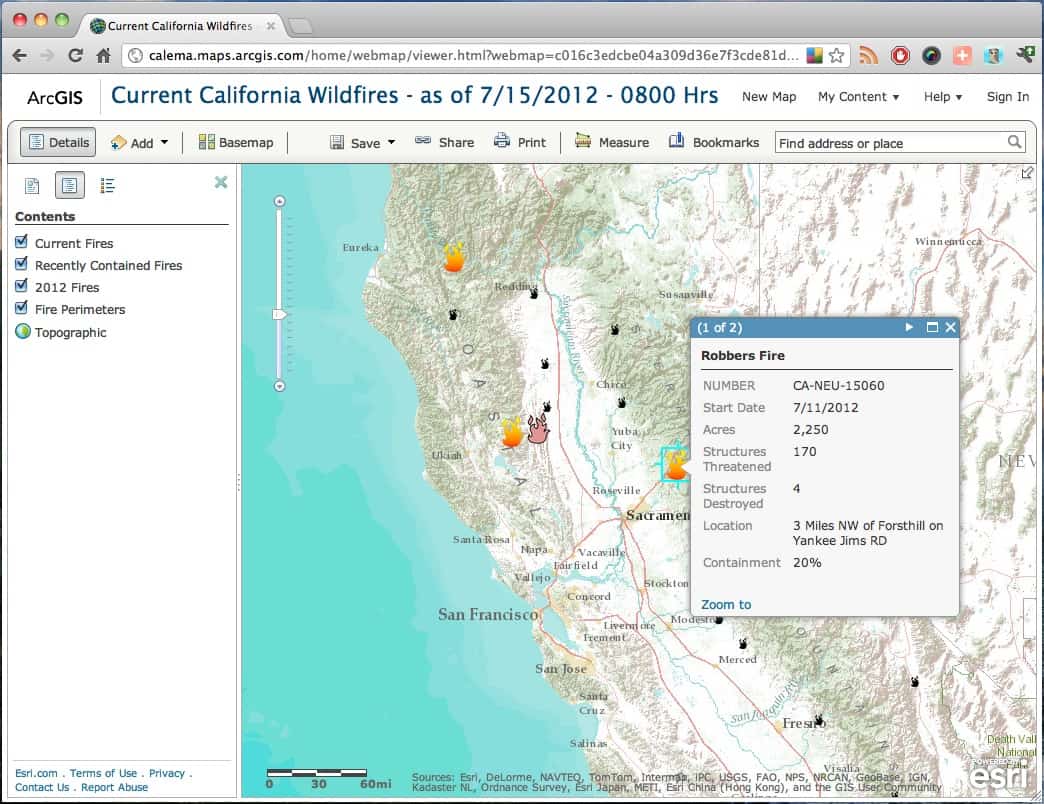Click the Sign In link
The height and width of the screenshot is (804, 1044).
pyautogui.click(x=1007, y=97)
